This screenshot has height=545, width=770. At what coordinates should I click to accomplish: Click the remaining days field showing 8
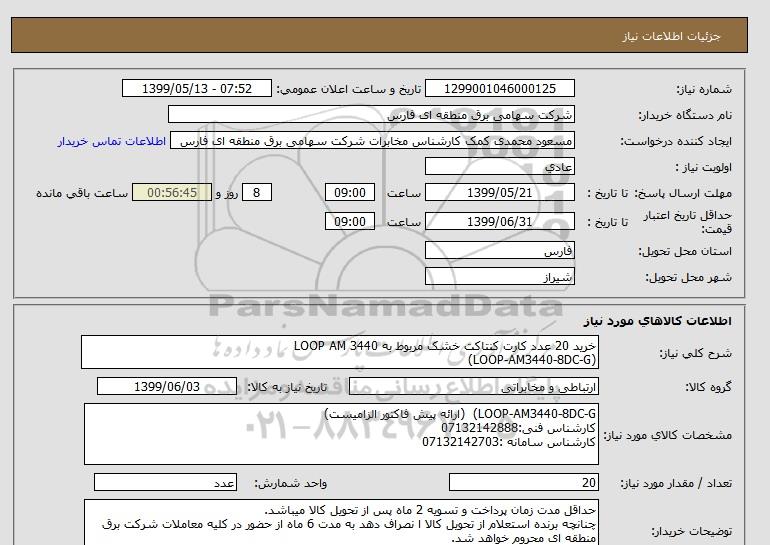coord(256,192)
